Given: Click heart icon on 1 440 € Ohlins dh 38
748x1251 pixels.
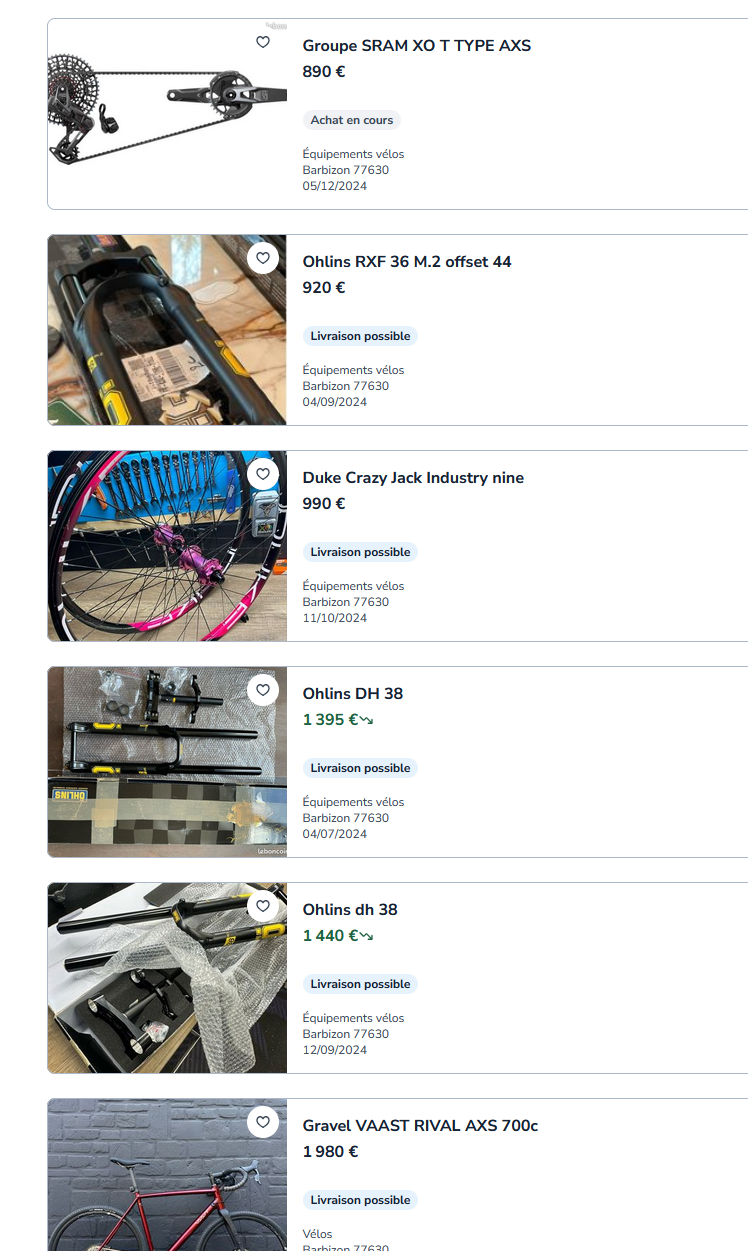Looking at the screenshot, I should (x=263, y=906).
